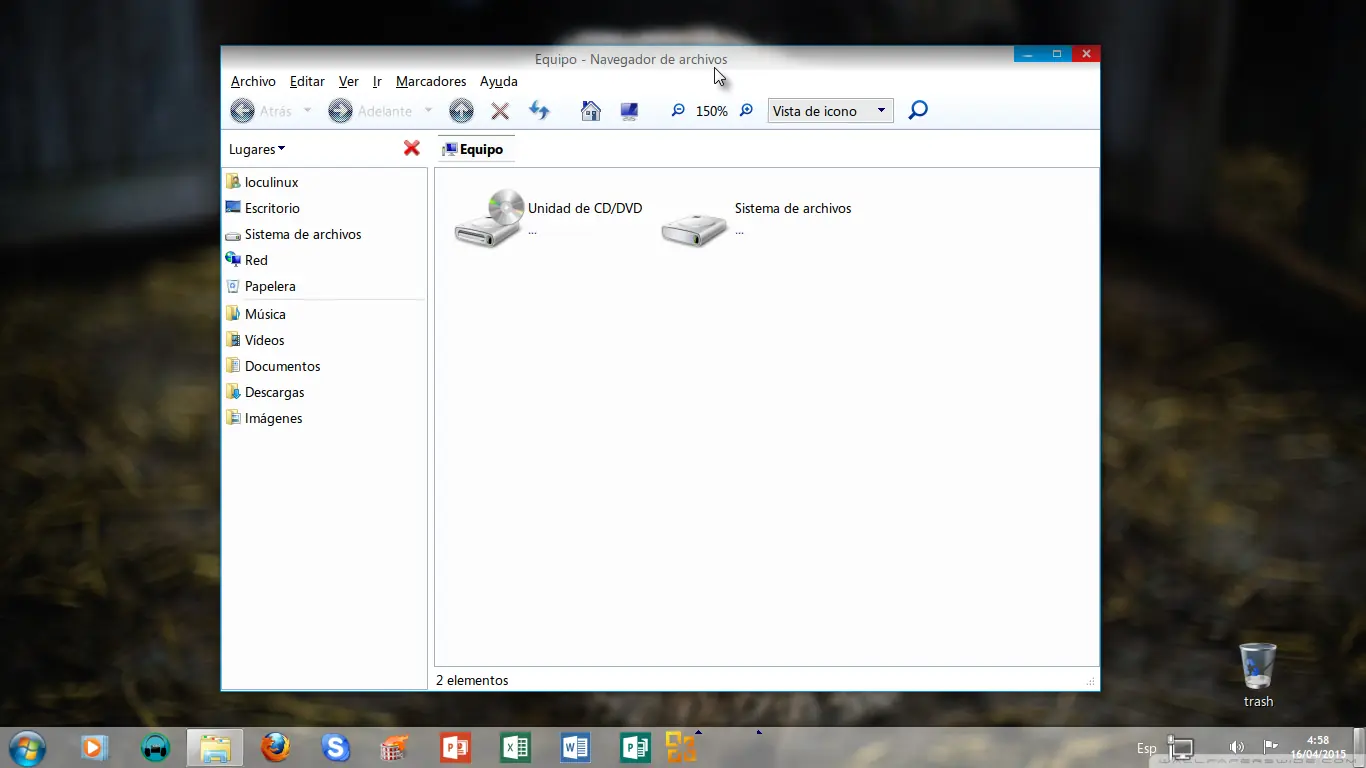Go to the home folder icon
The image size is (1366, 768).
pos(591,110)
